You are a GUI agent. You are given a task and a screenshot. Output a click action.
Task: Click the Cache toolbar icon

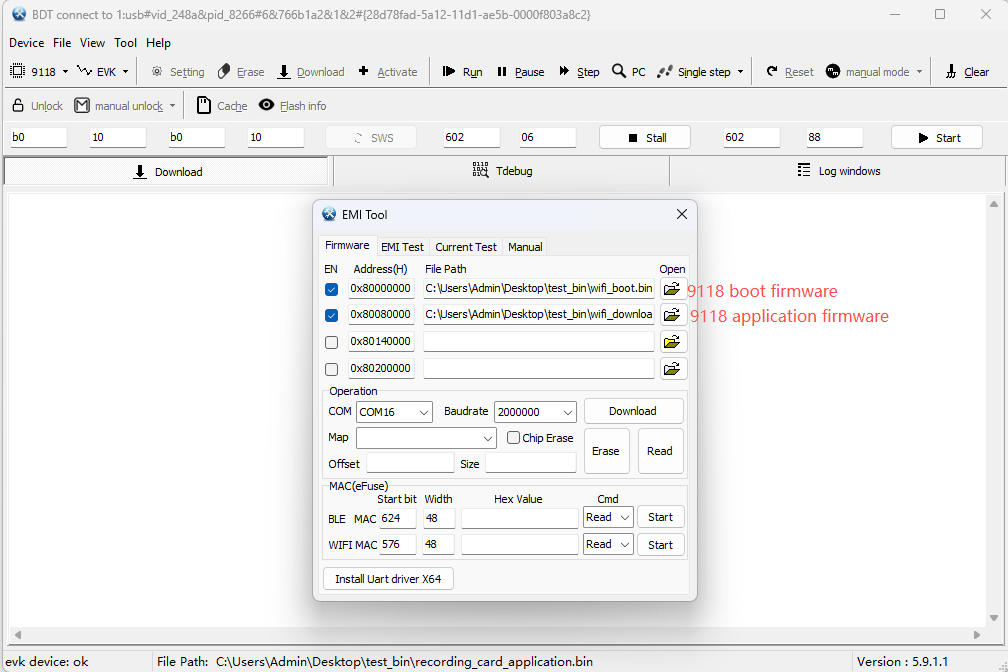pyautogui.click(x=204, y=105)
